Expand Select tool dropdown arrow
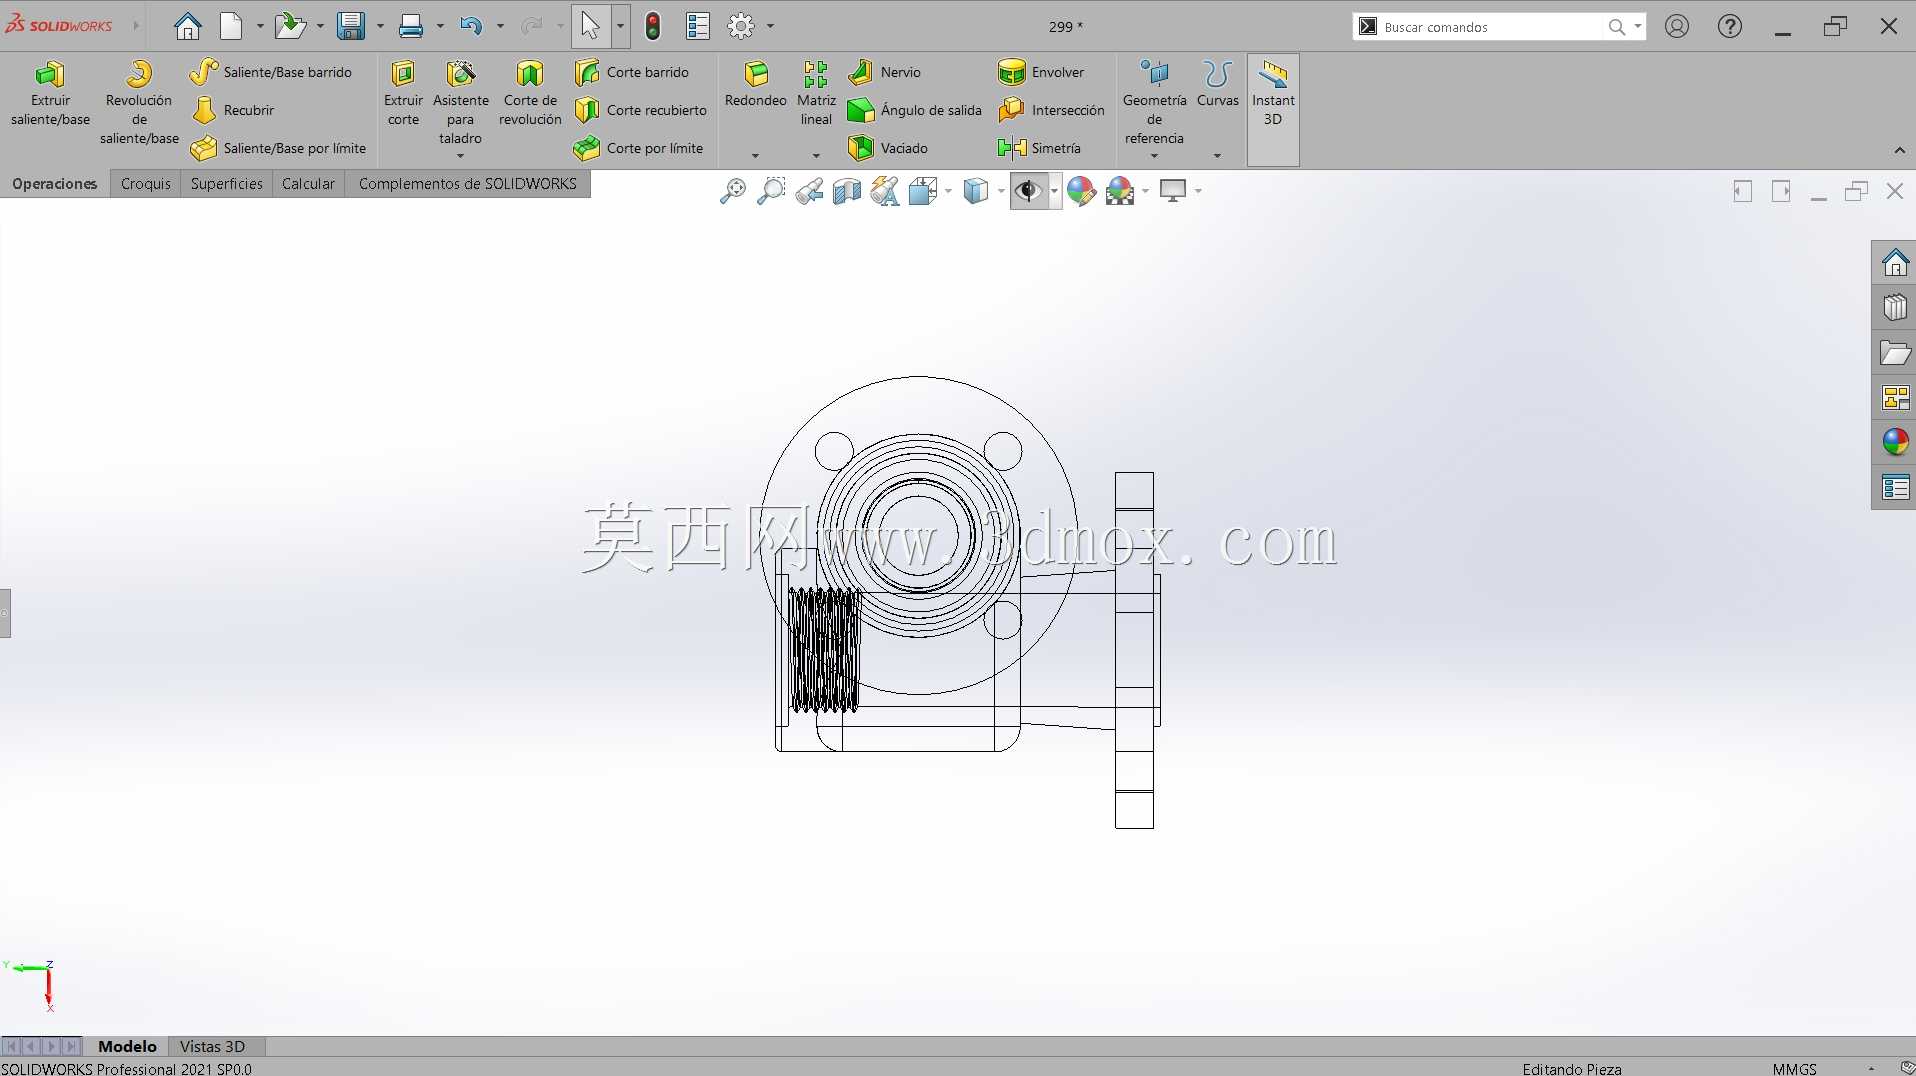The height and width of the screenshot is (1076, 1916). coord(620,26)
